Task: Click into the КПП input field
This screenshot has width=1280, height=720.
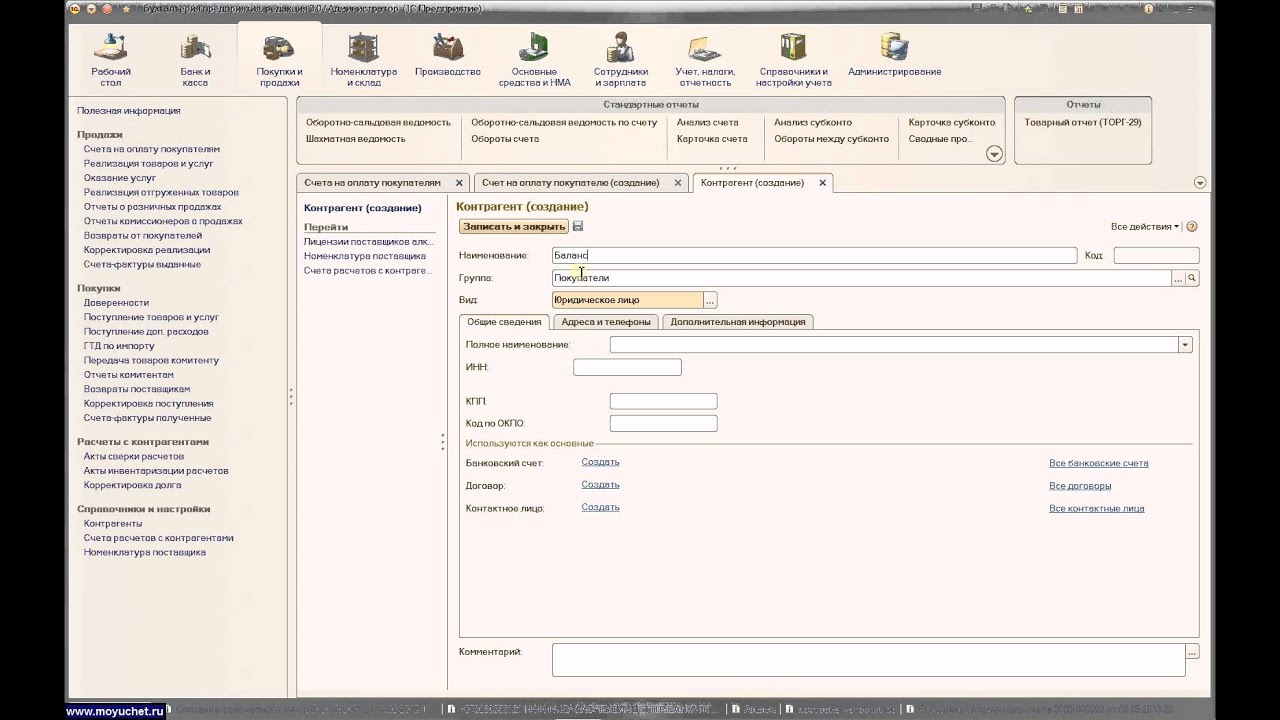Action: (663, 401)
